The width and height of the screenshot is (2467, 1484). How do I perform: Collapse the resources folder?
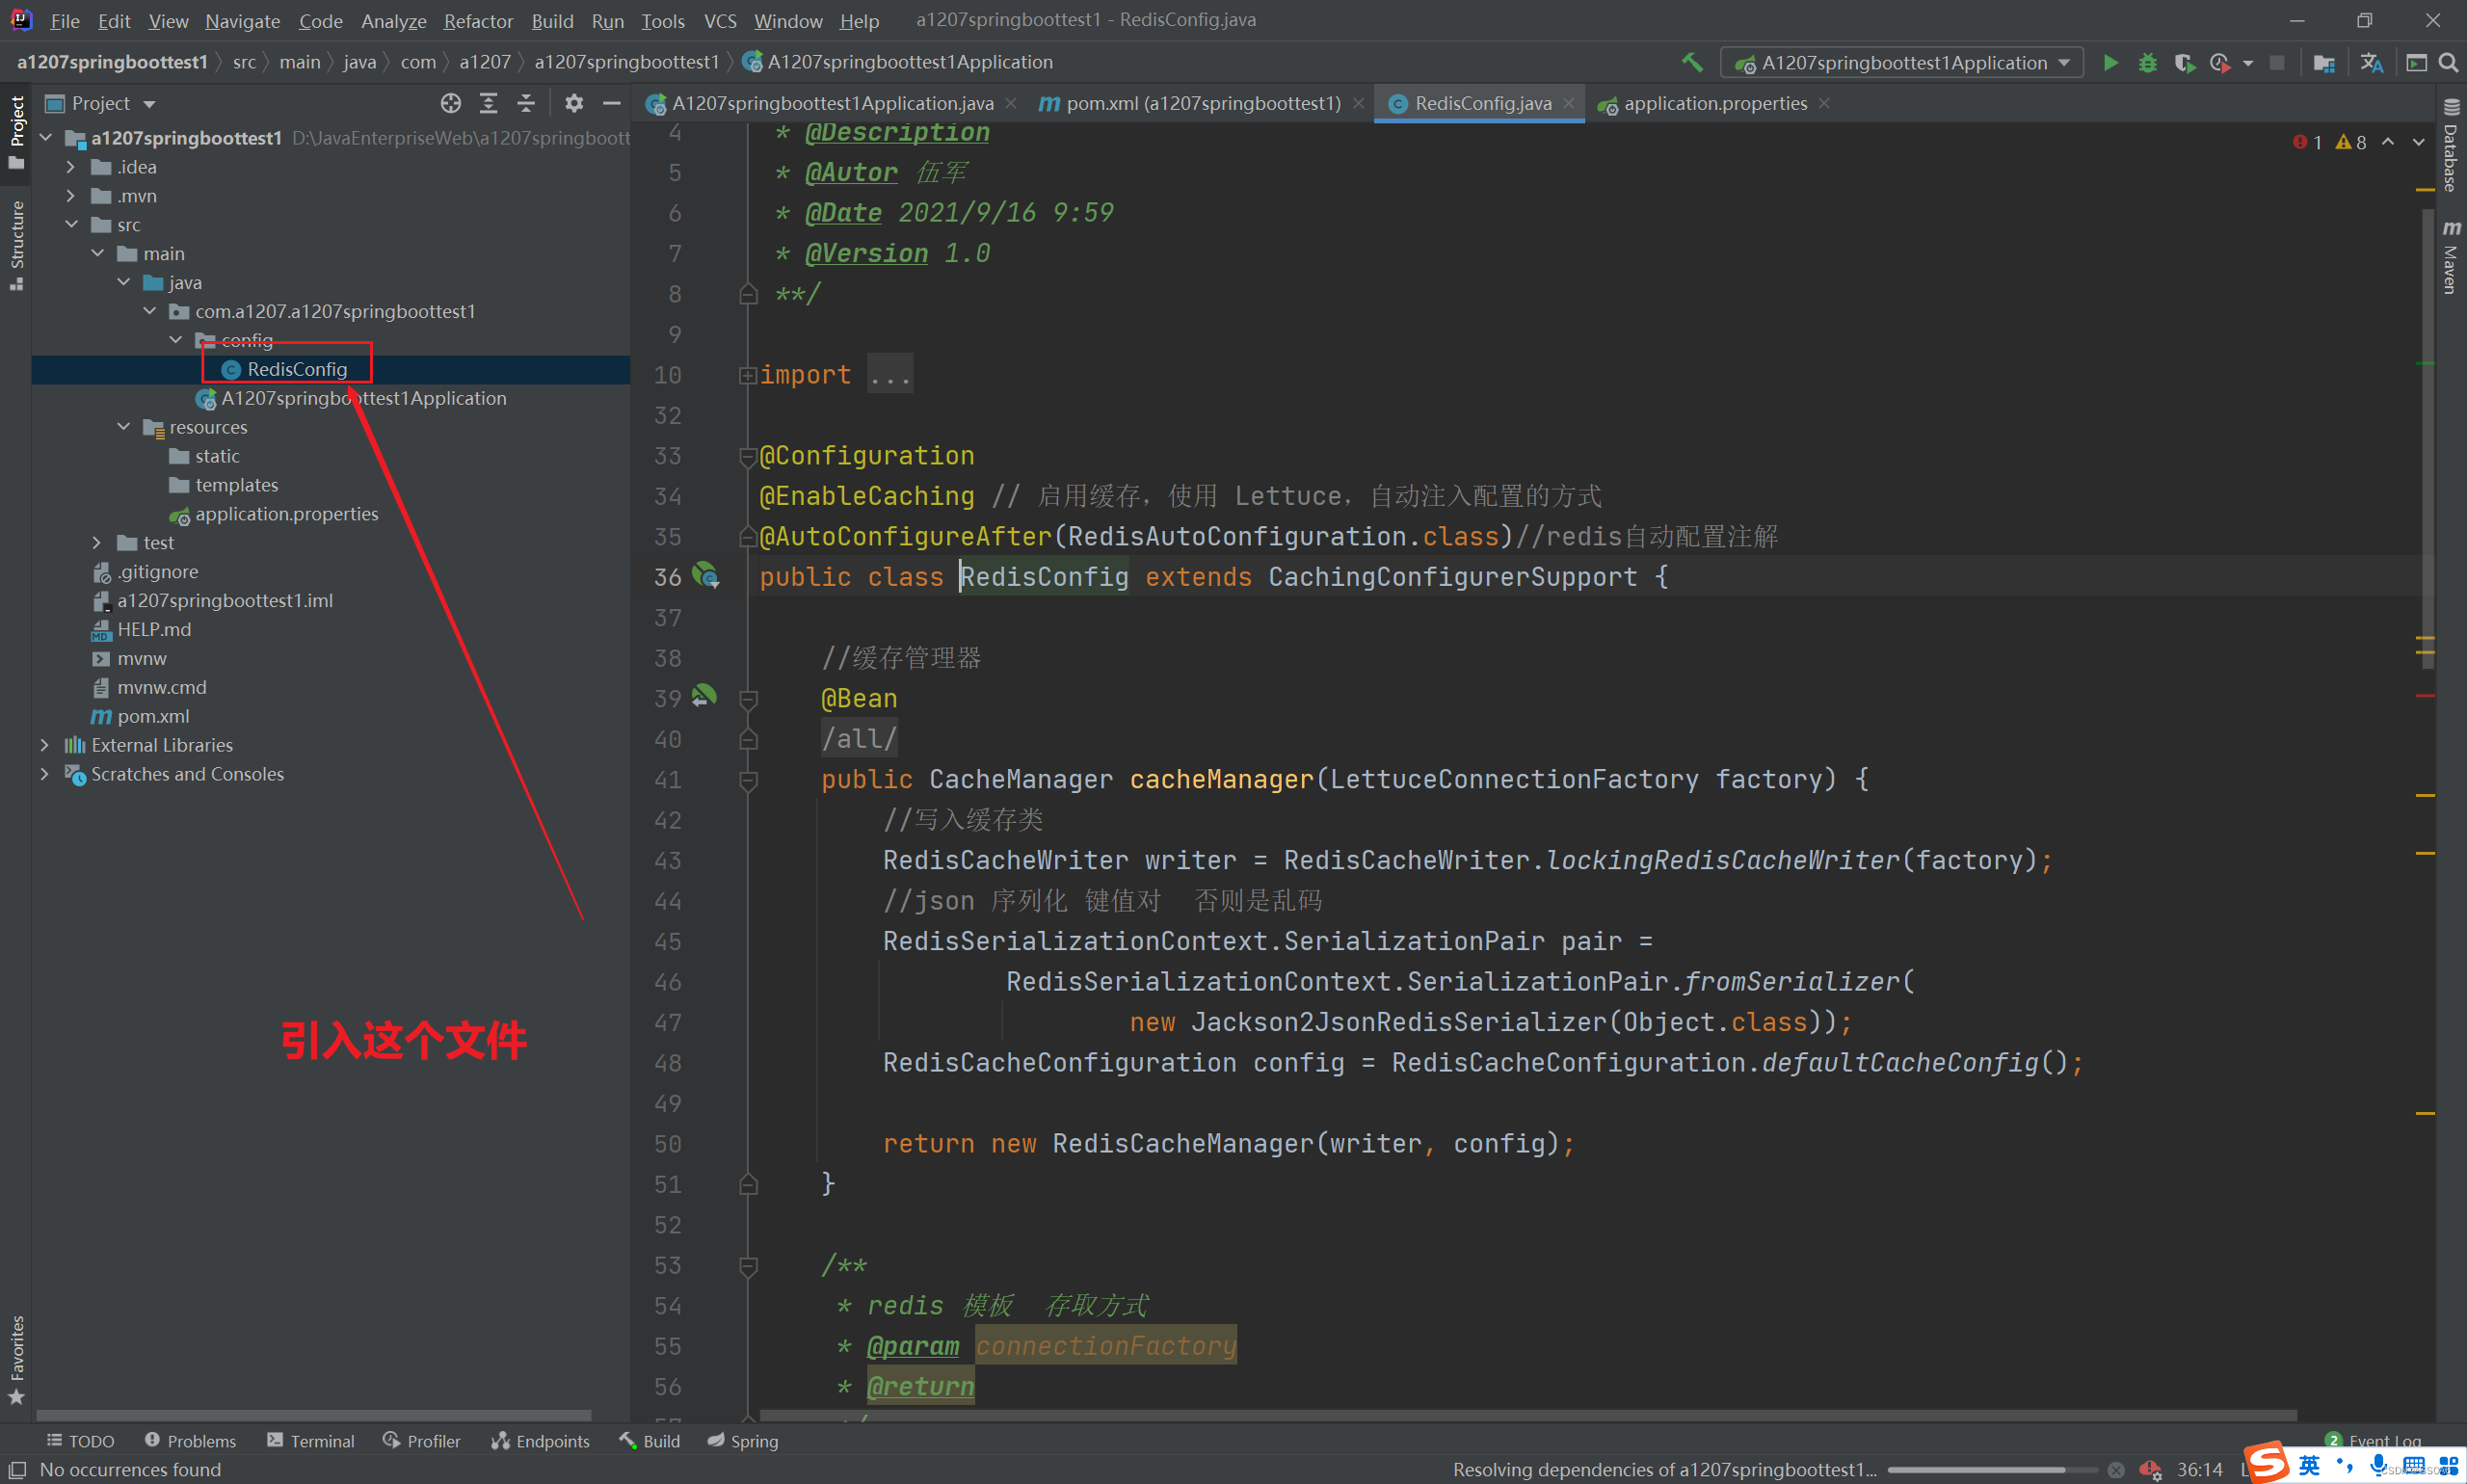click(x=123, y=427)
